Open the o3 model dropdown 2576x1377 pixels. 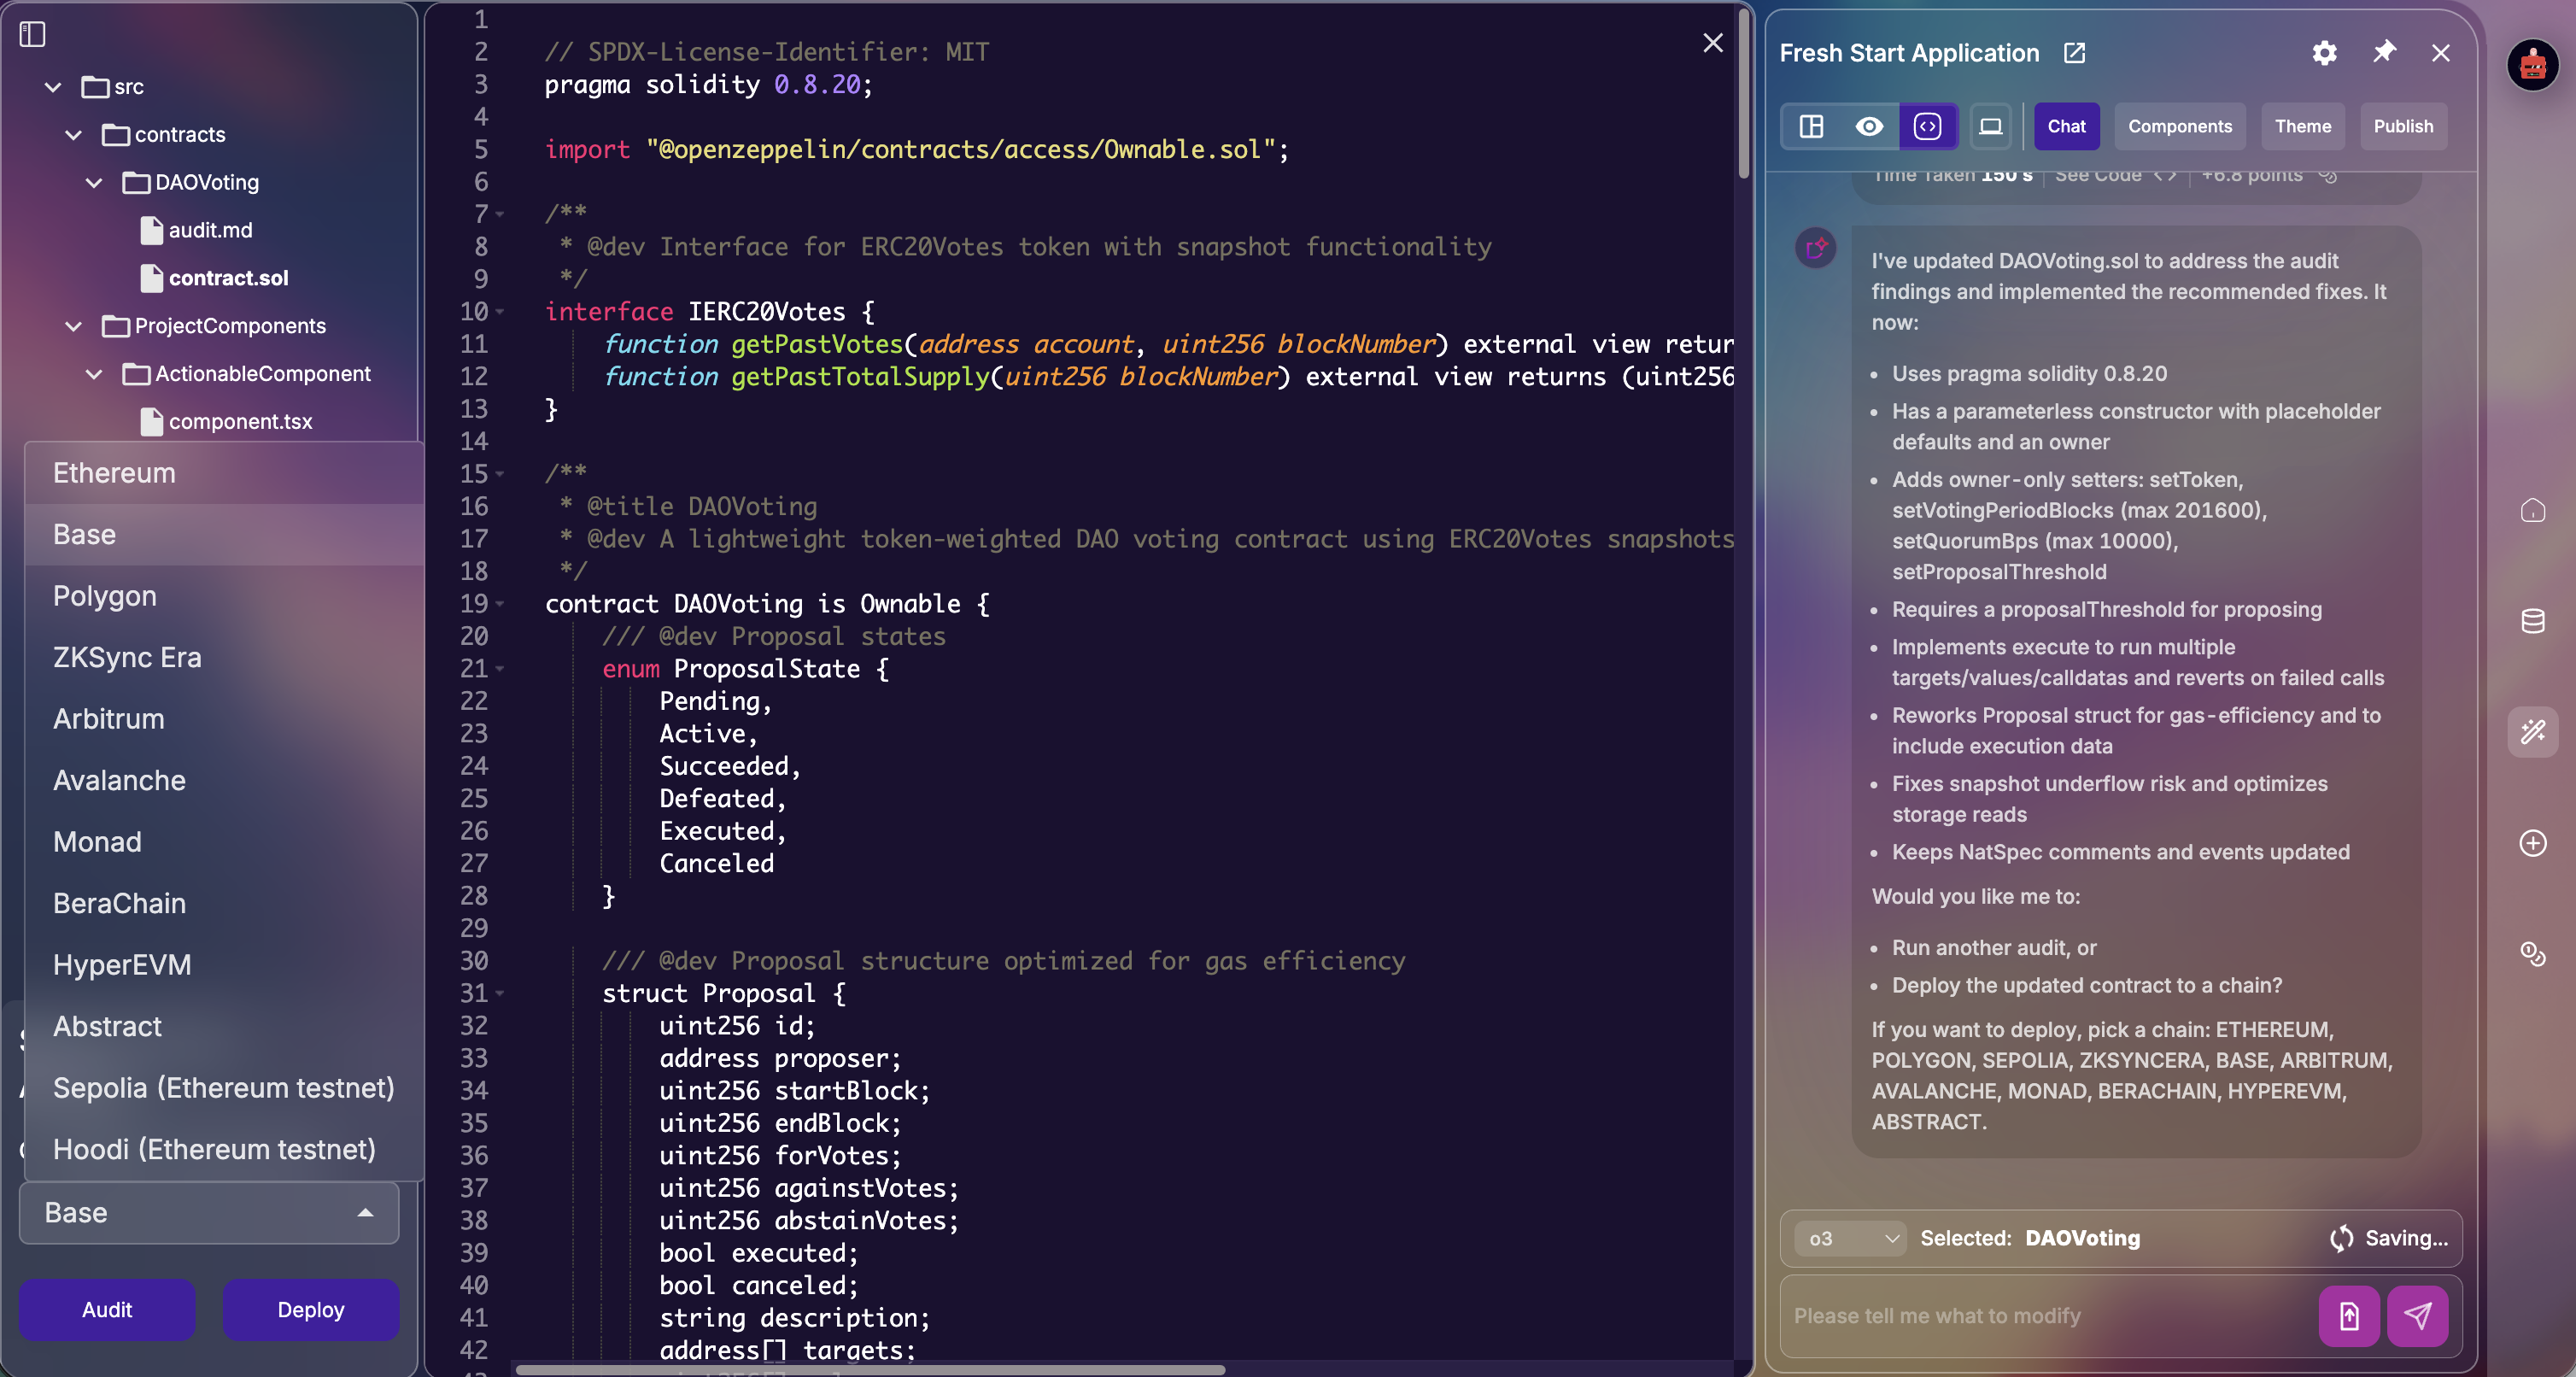(1852, 1238)
